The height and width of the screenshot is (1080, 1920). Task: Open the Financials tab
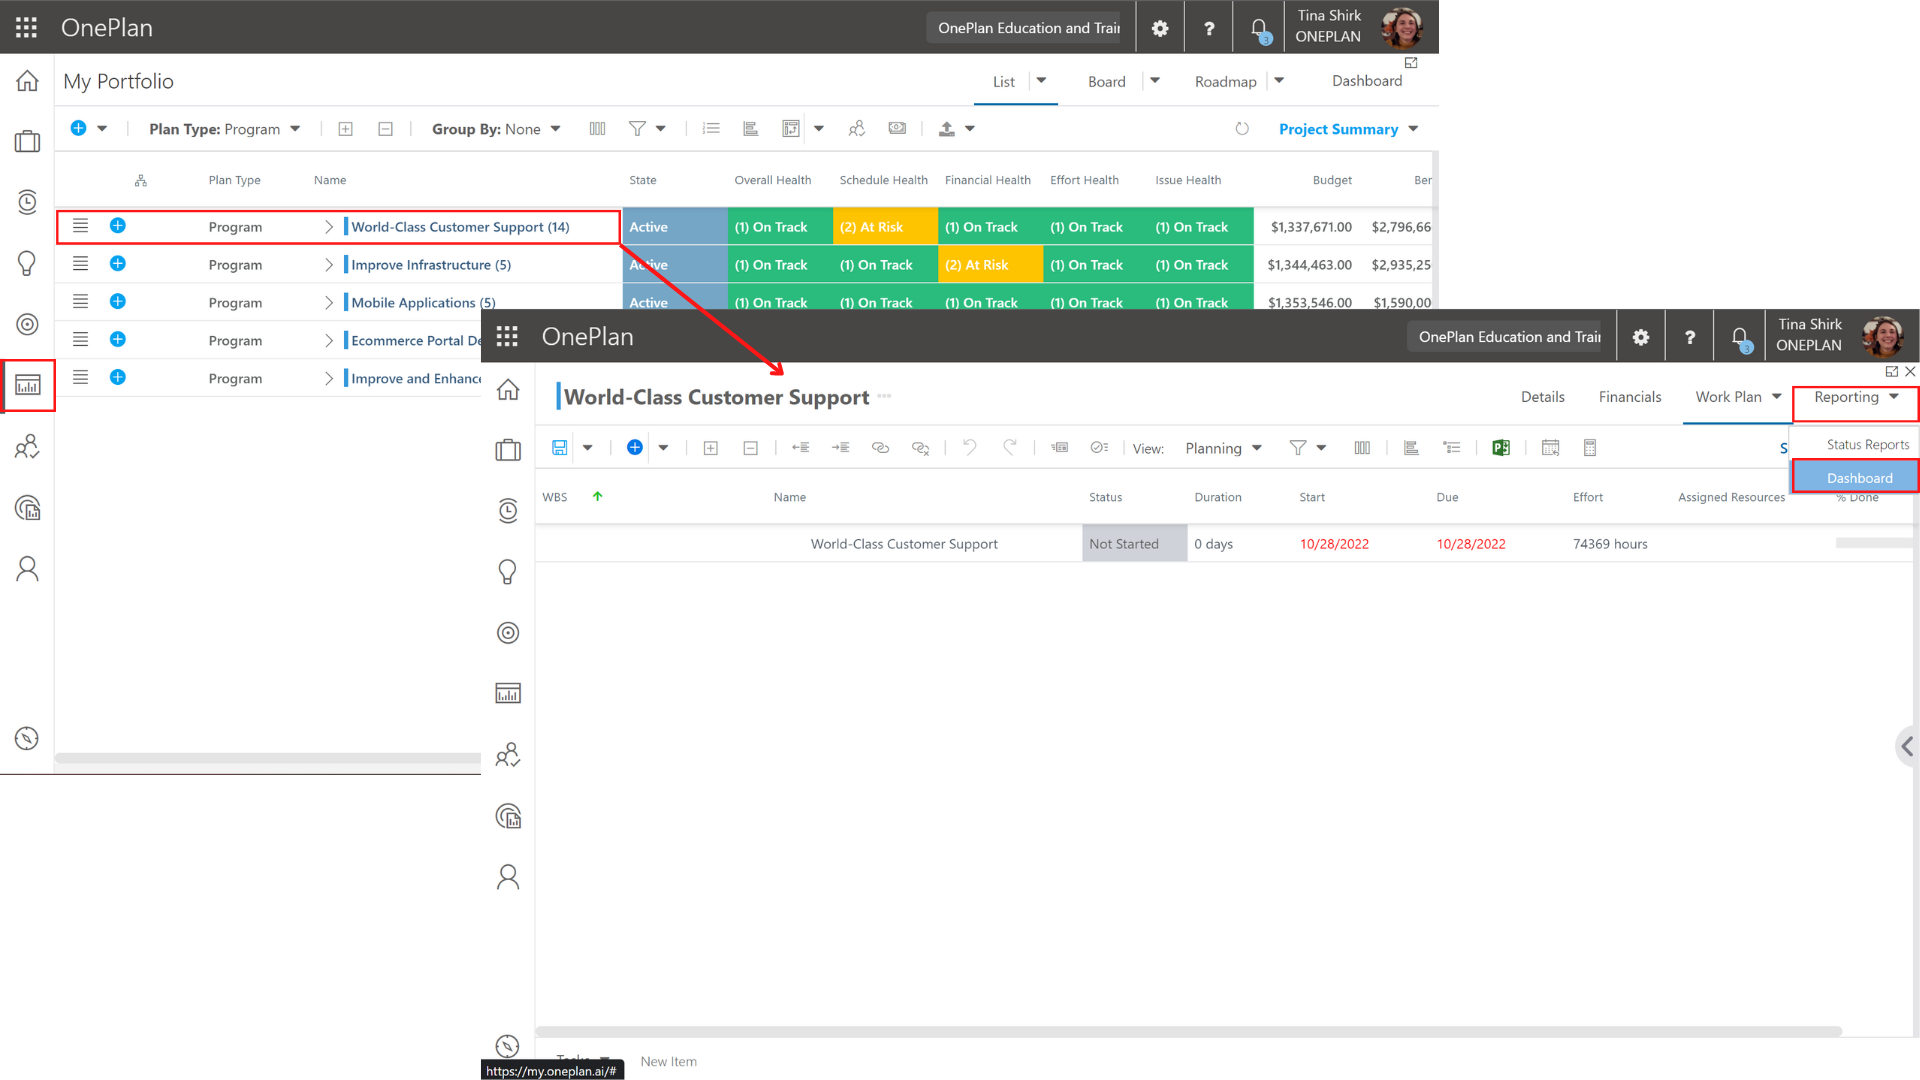(x=1630, y=397)
